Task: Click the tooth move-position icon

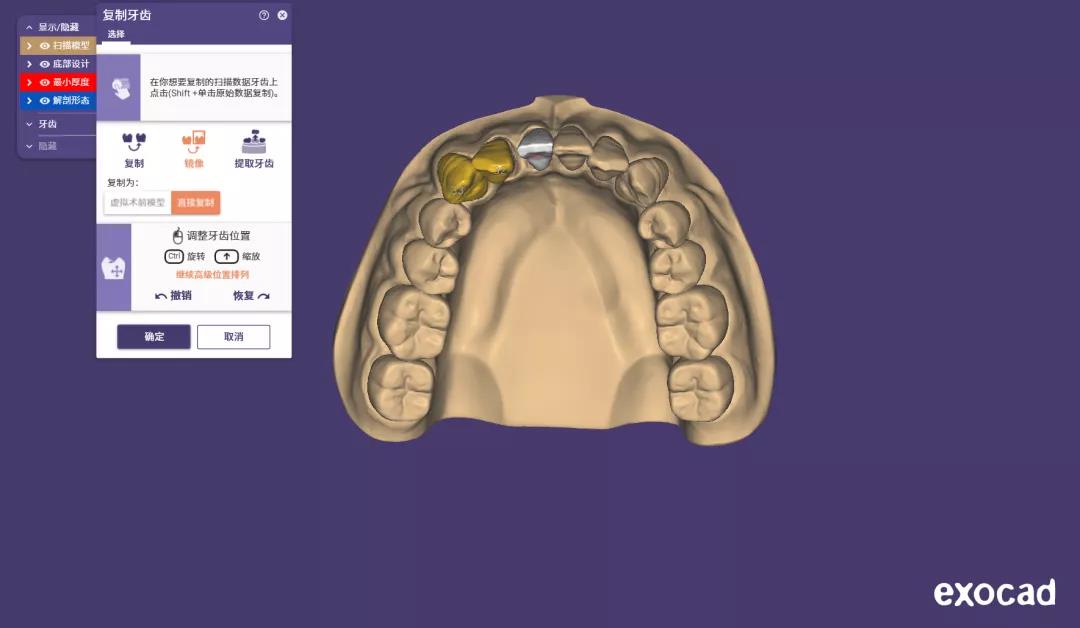Action: [114, 268]
